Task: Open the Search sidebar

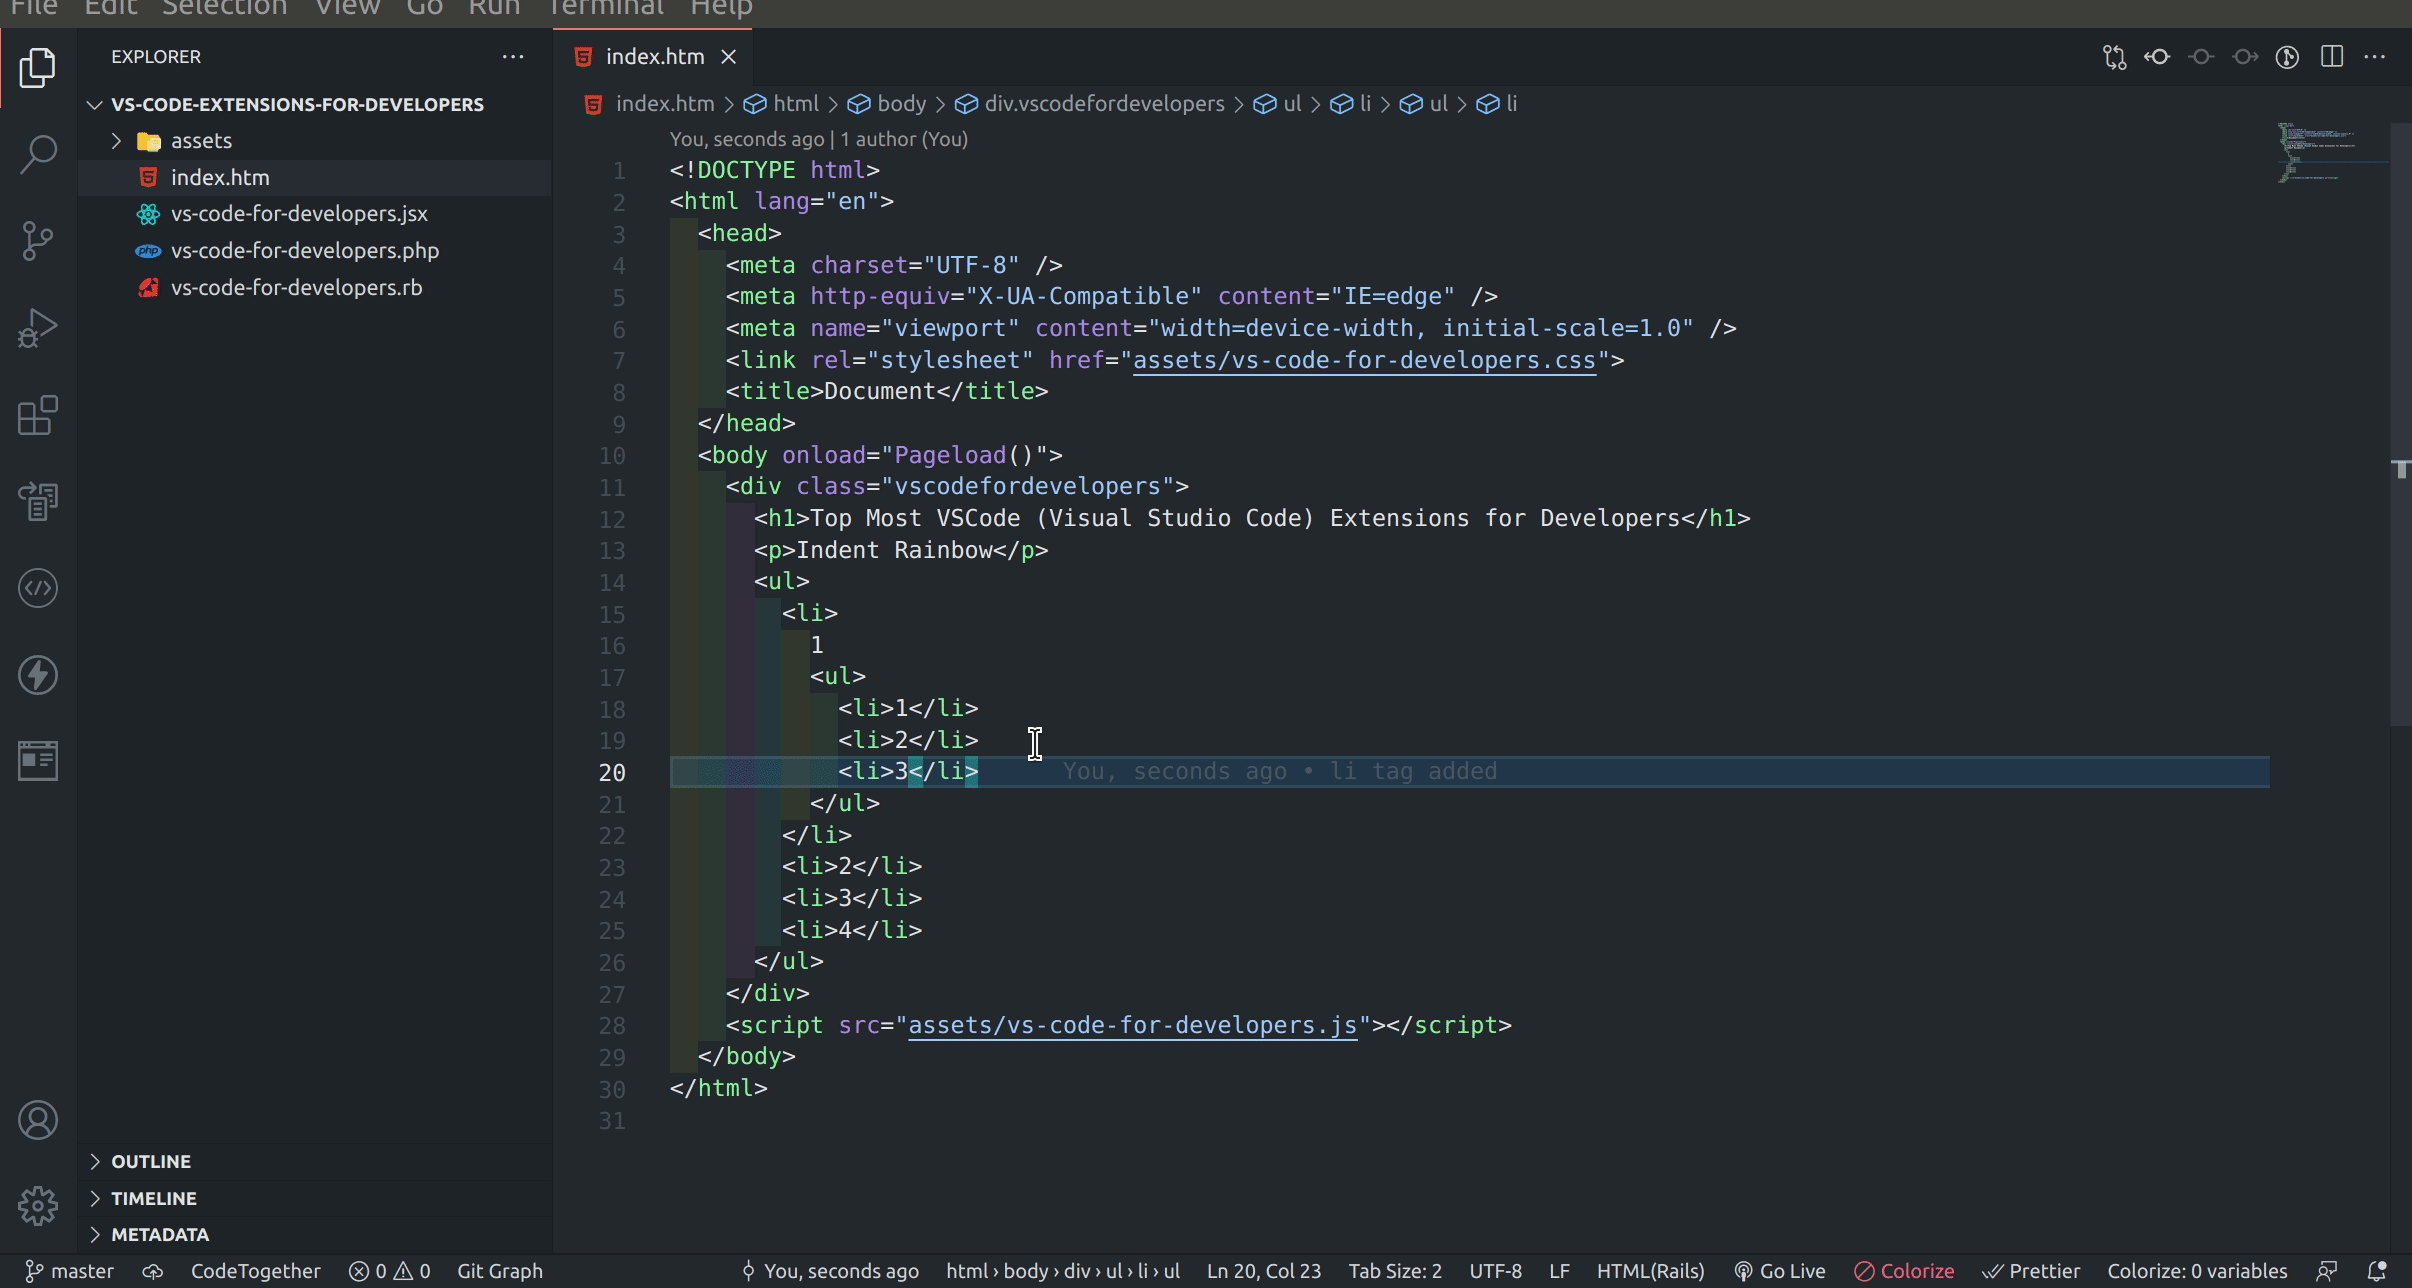Action: pos(37,154)
